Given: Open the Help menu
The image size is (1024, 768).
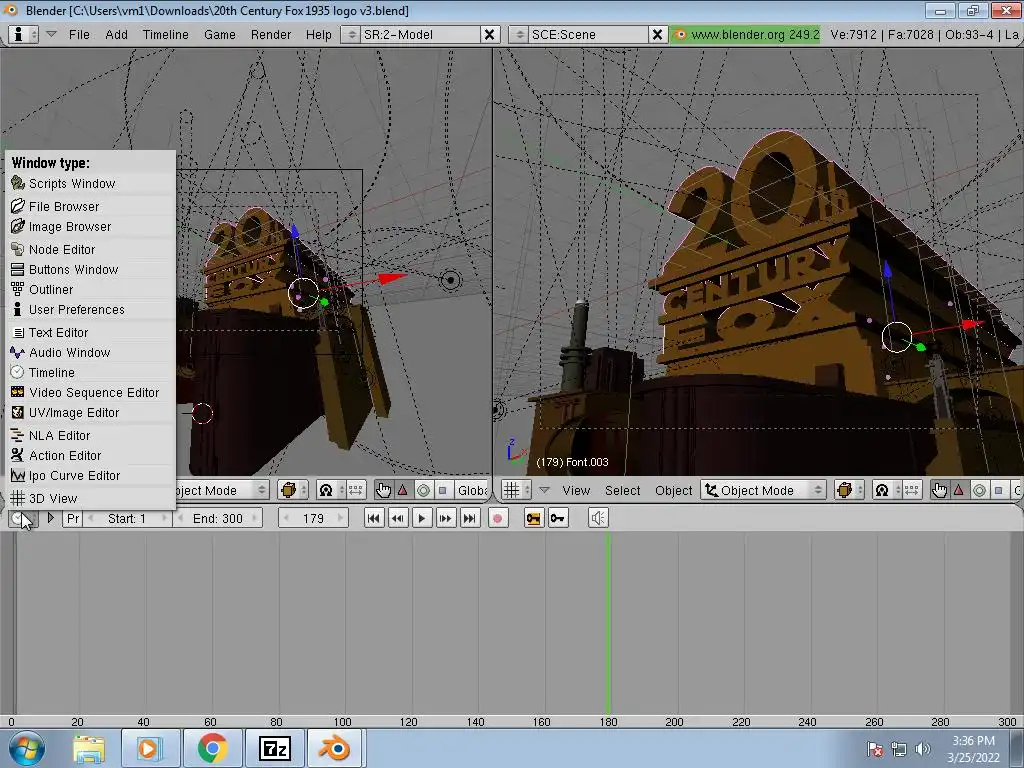Looking at the screenshot, I should tap(319, 35).
